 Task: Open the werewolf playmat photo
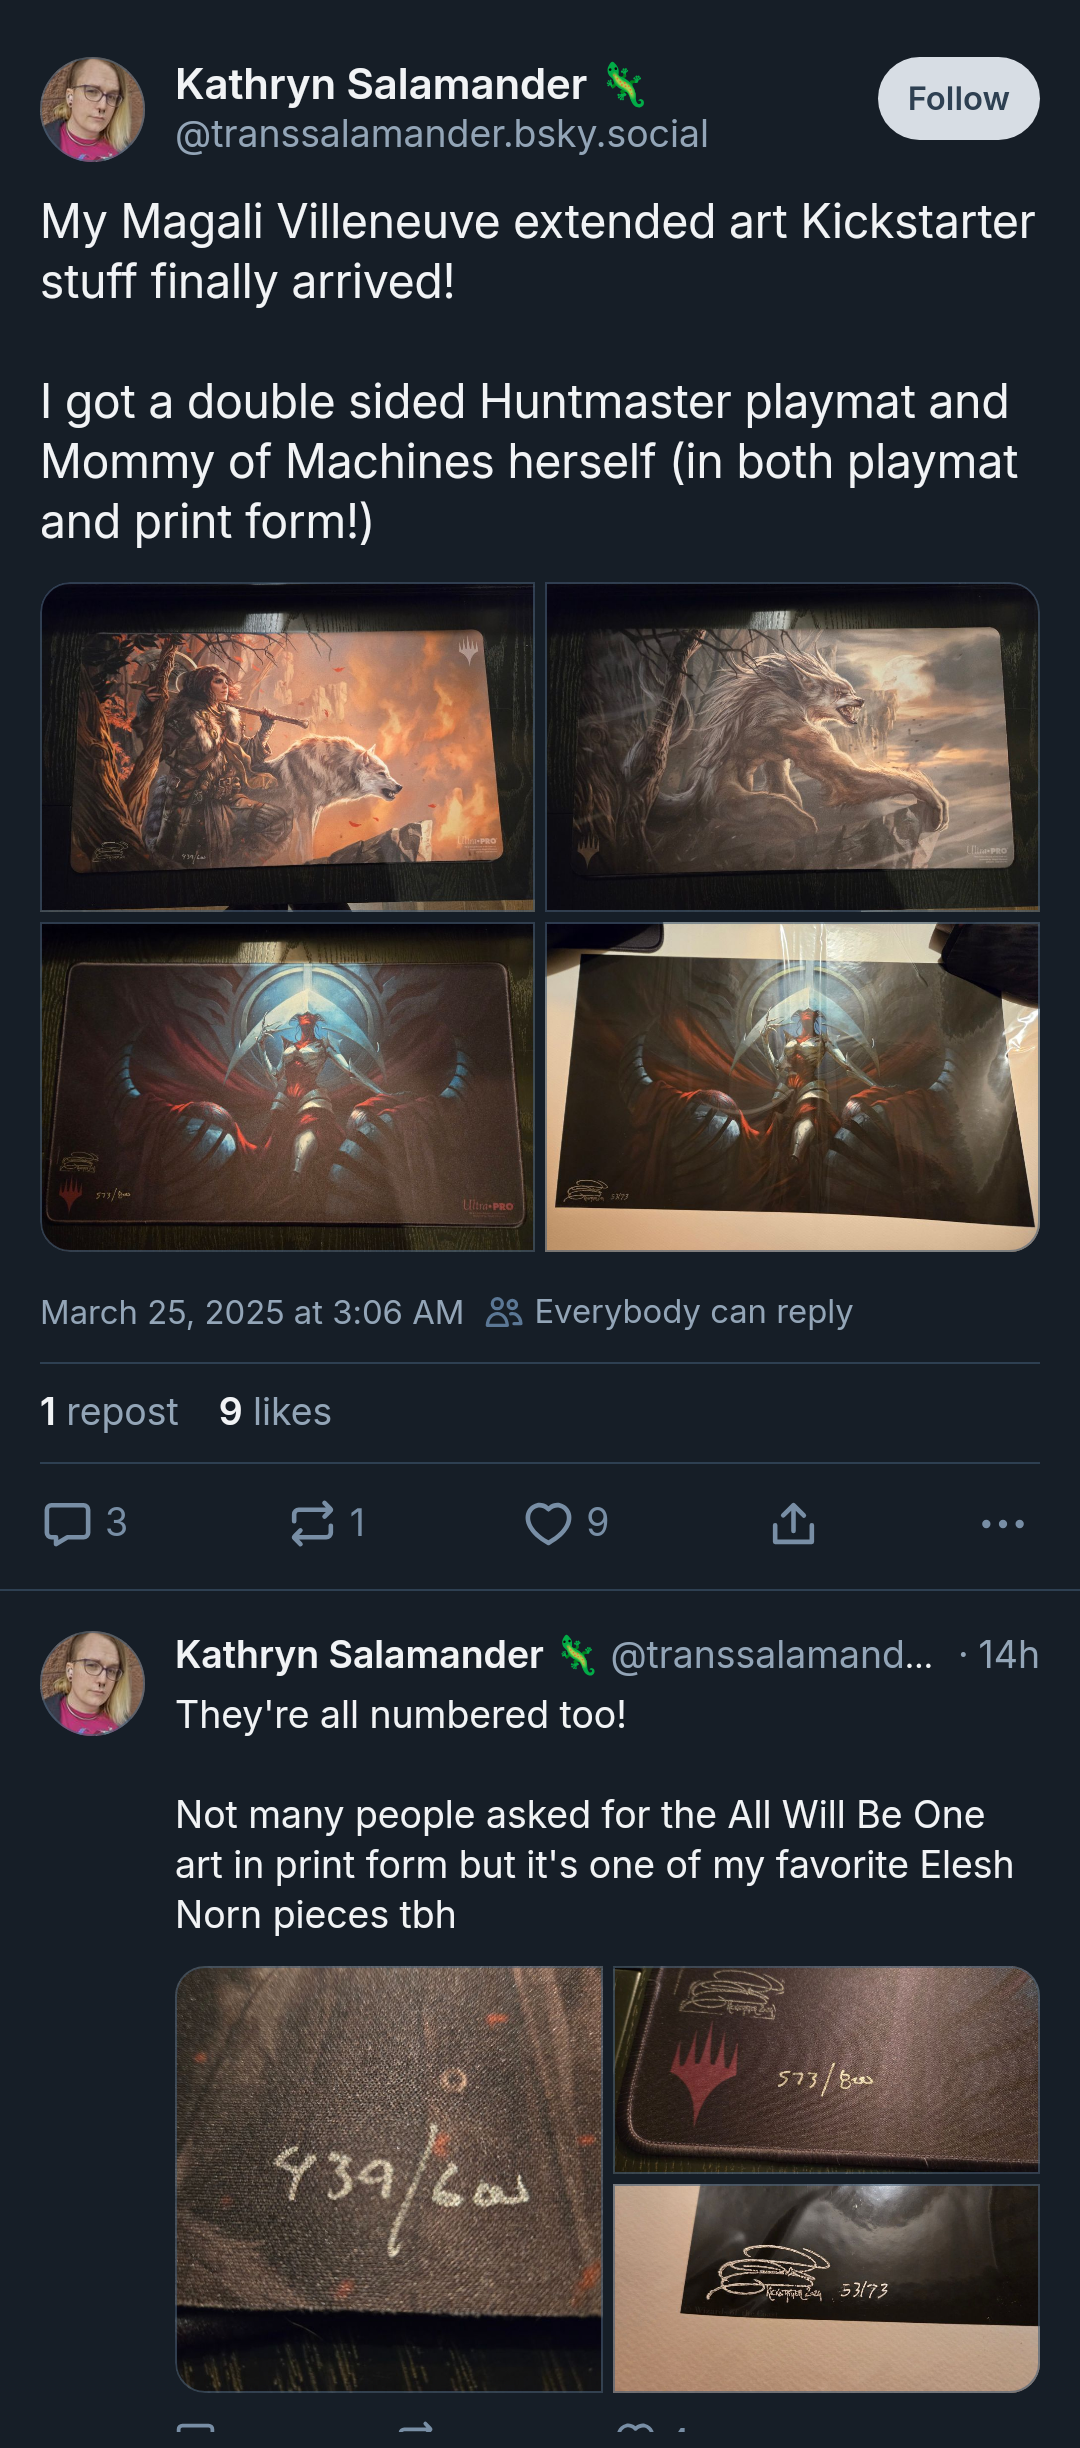coord(792,747)
